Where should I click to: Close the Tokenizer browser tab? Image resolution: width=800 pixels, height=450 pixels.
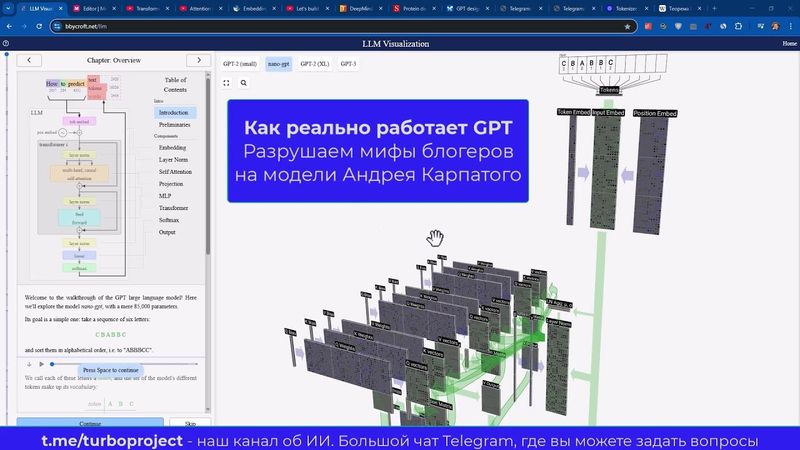click(646, 8)
